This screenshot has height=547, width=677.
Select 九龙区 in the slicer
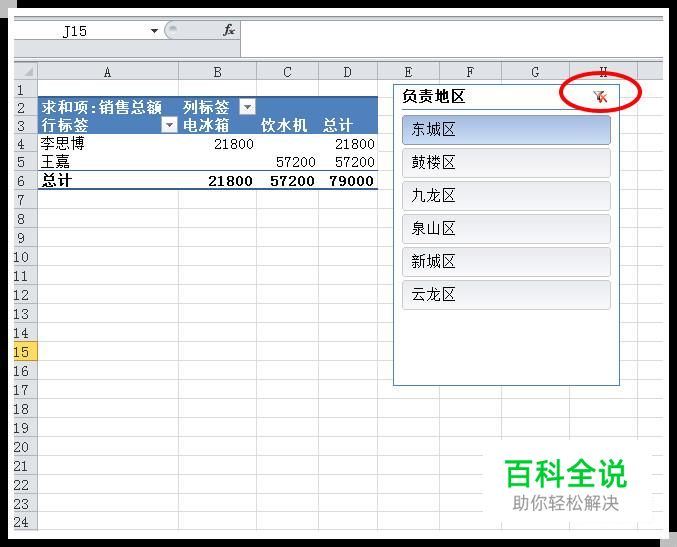[506, 196]
